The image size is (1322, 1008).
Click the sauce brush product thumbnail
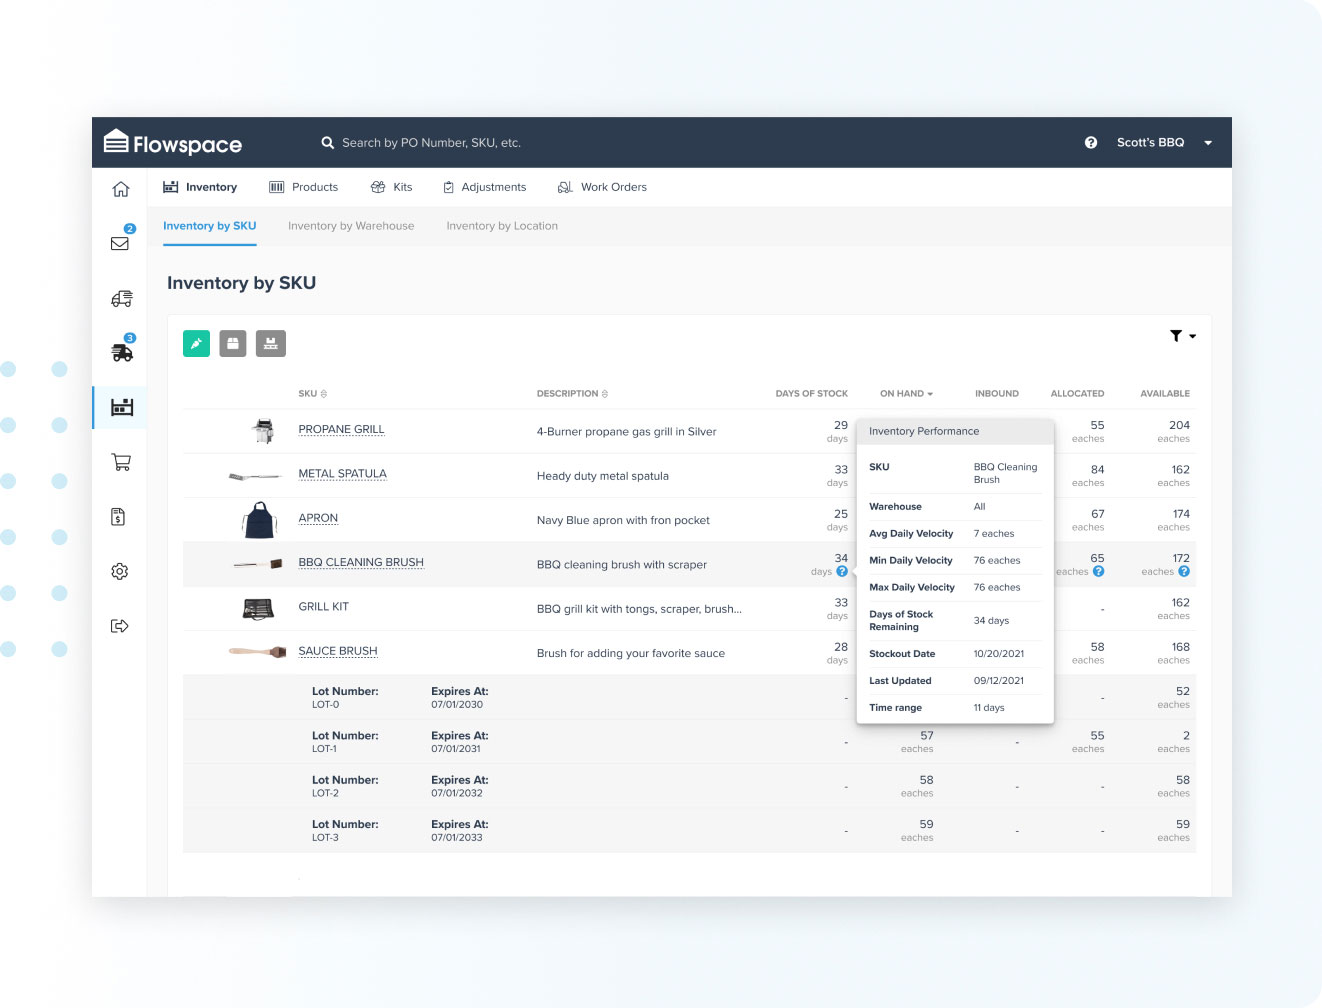pos(257,652)
